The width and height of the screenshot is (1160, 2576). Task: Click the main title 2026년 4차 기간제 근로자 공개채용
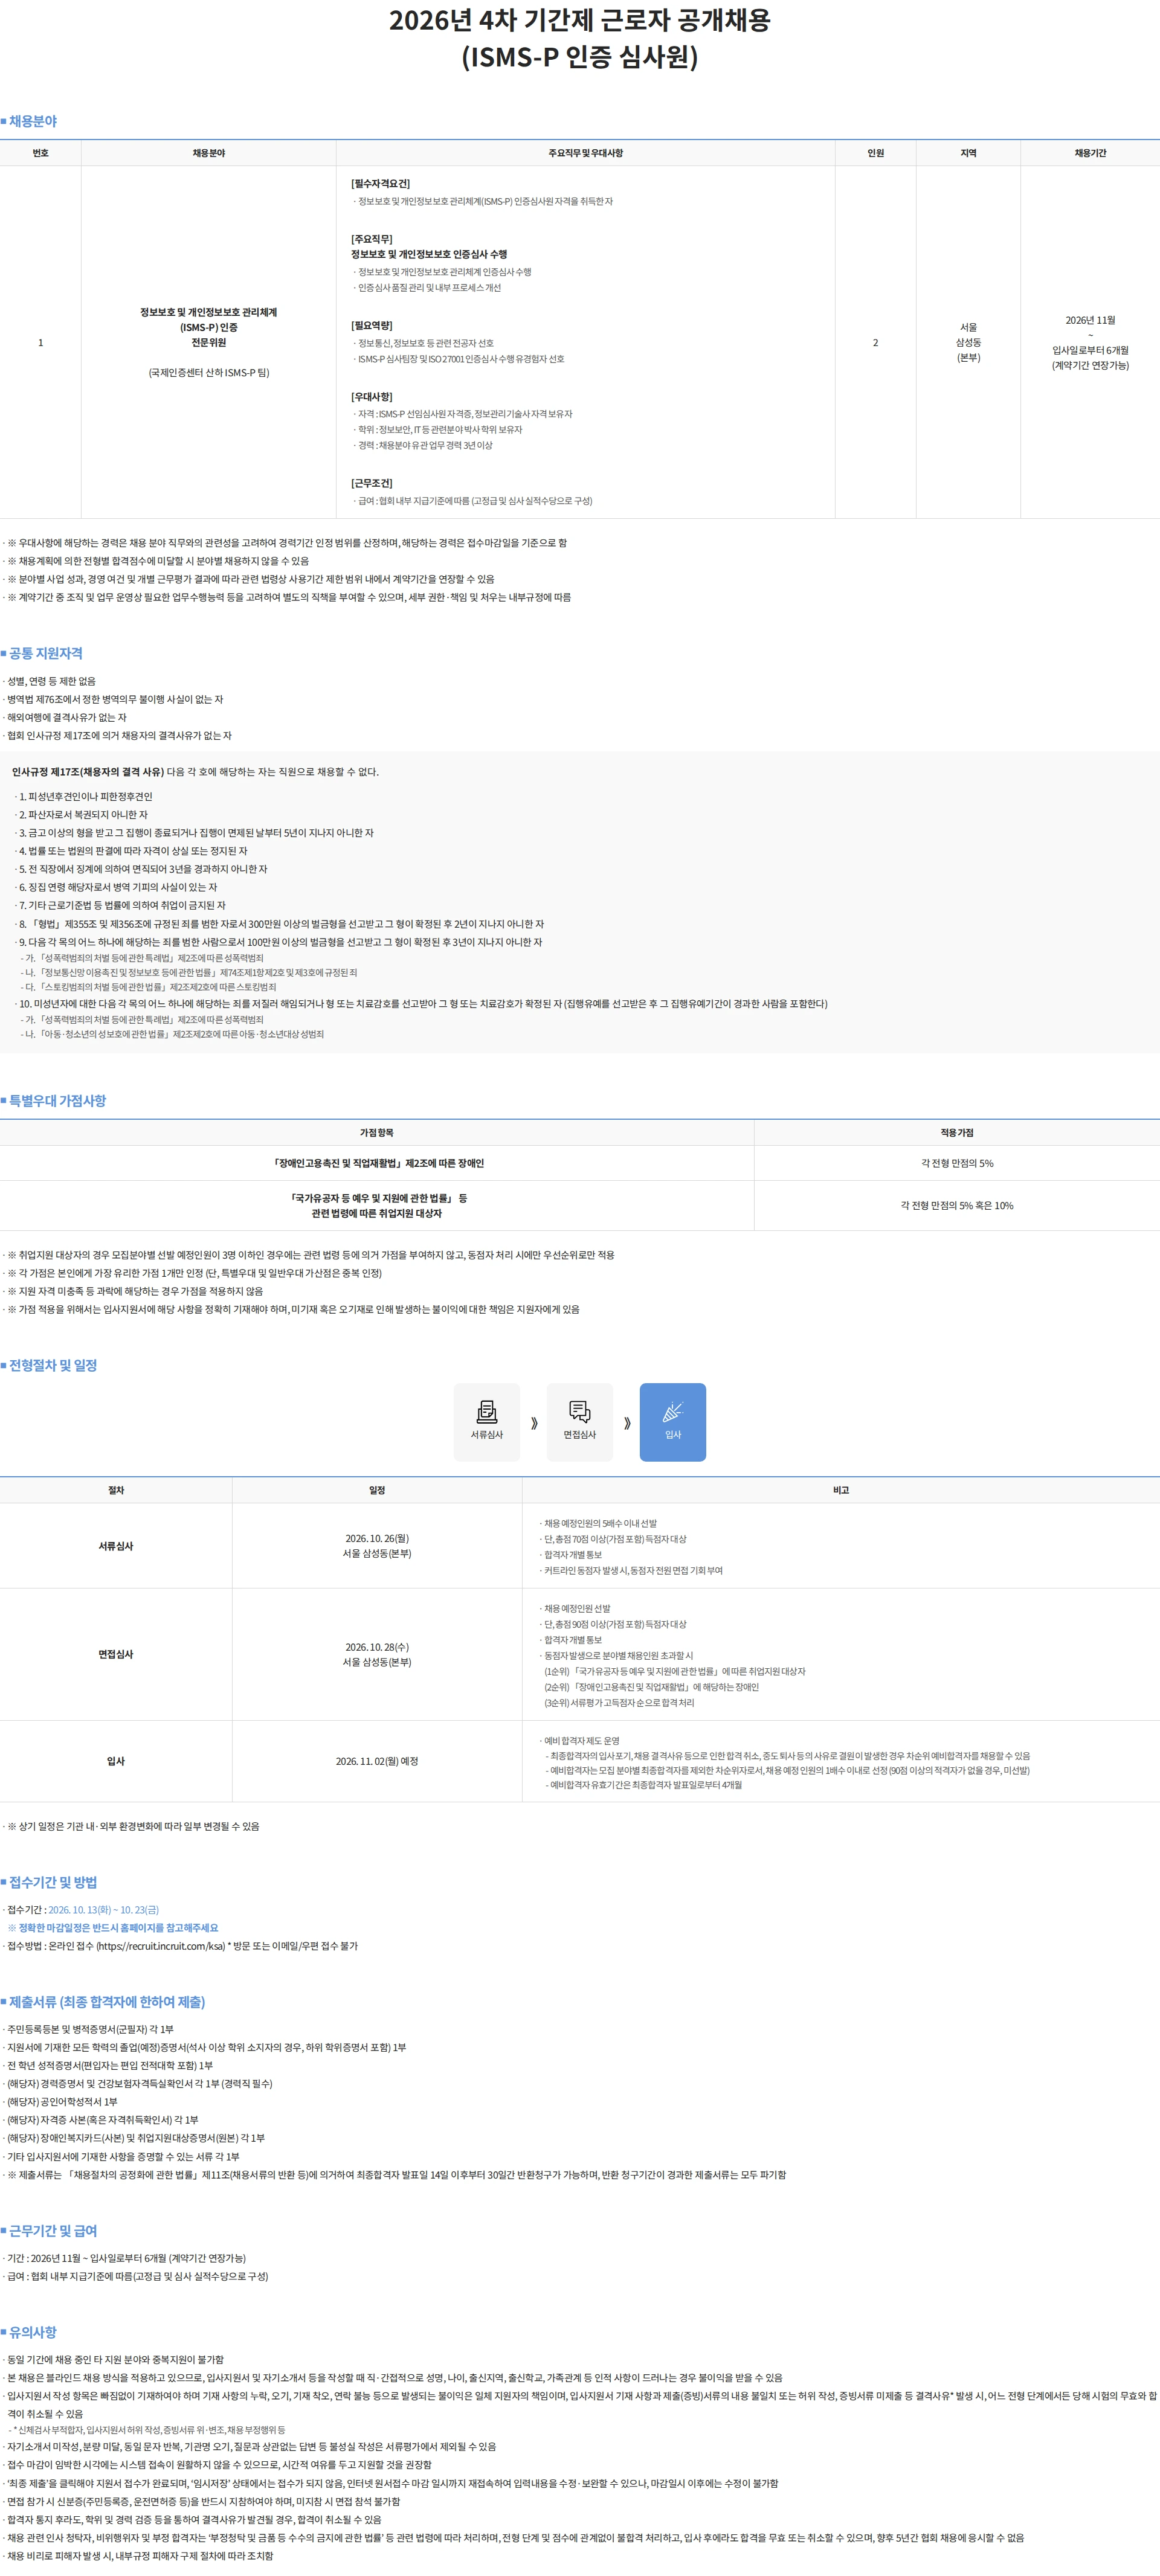pos(580,20)
